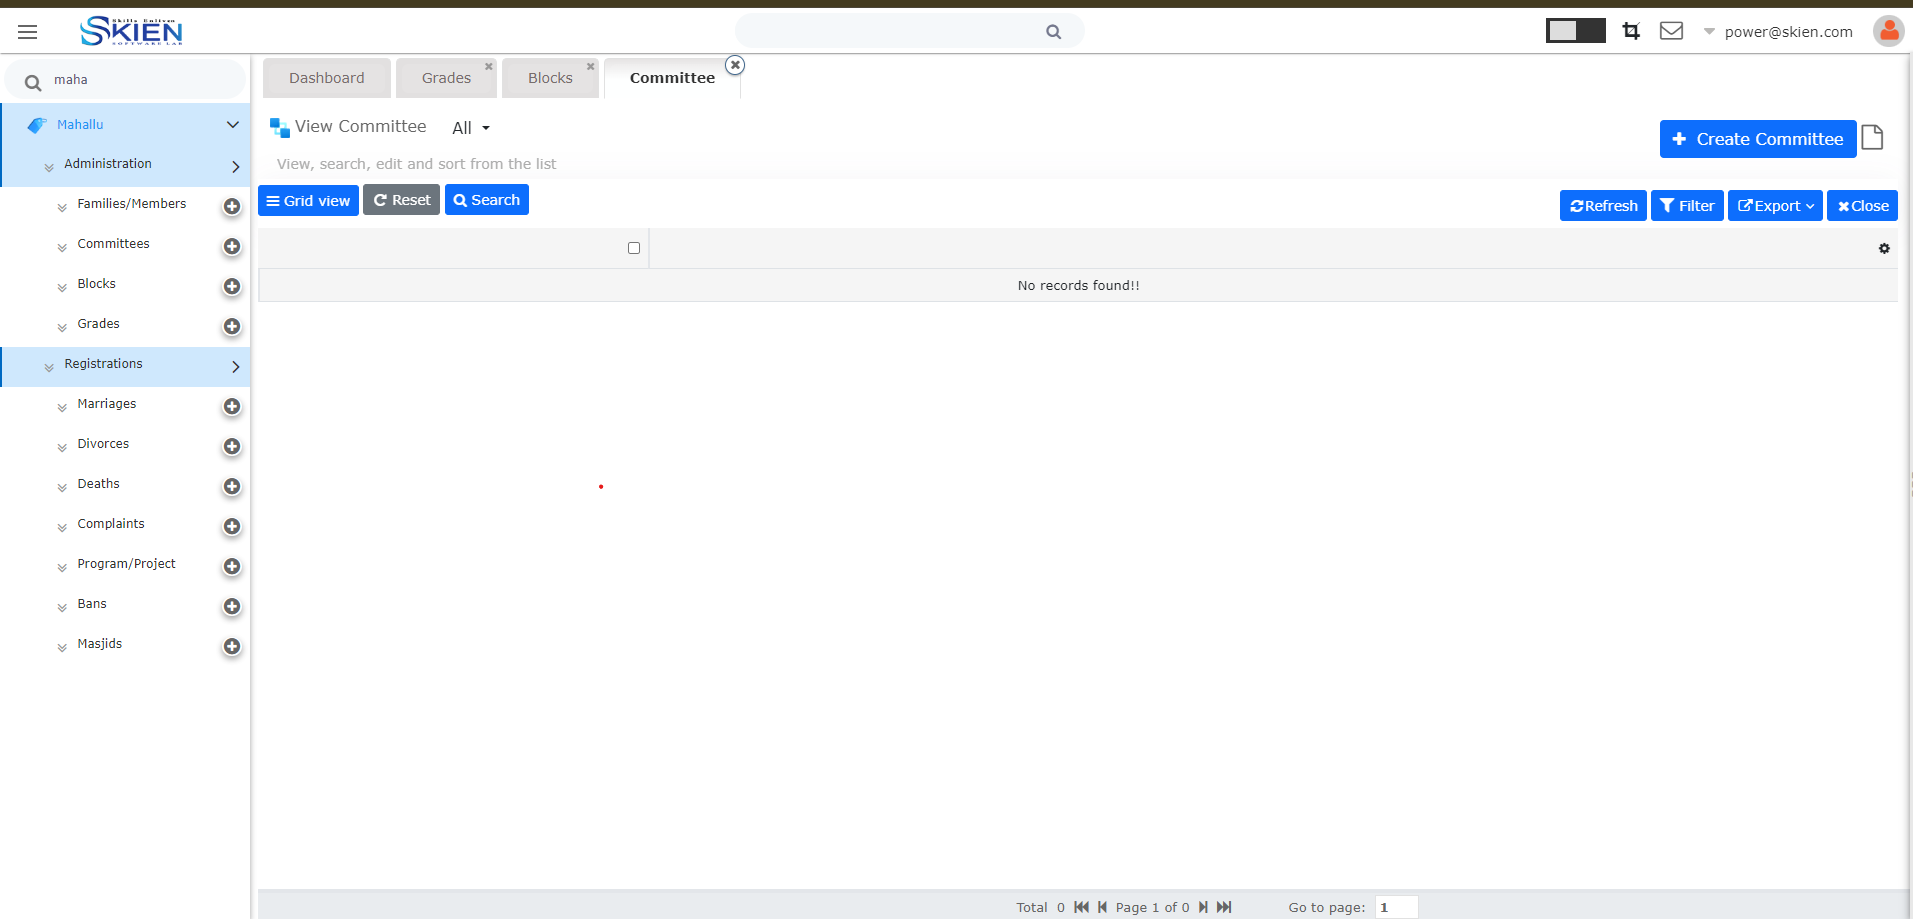The width and height of the screenshot is (1913, 919).
Task: Click the Create Committee button
Action: tap(1757, 139)
